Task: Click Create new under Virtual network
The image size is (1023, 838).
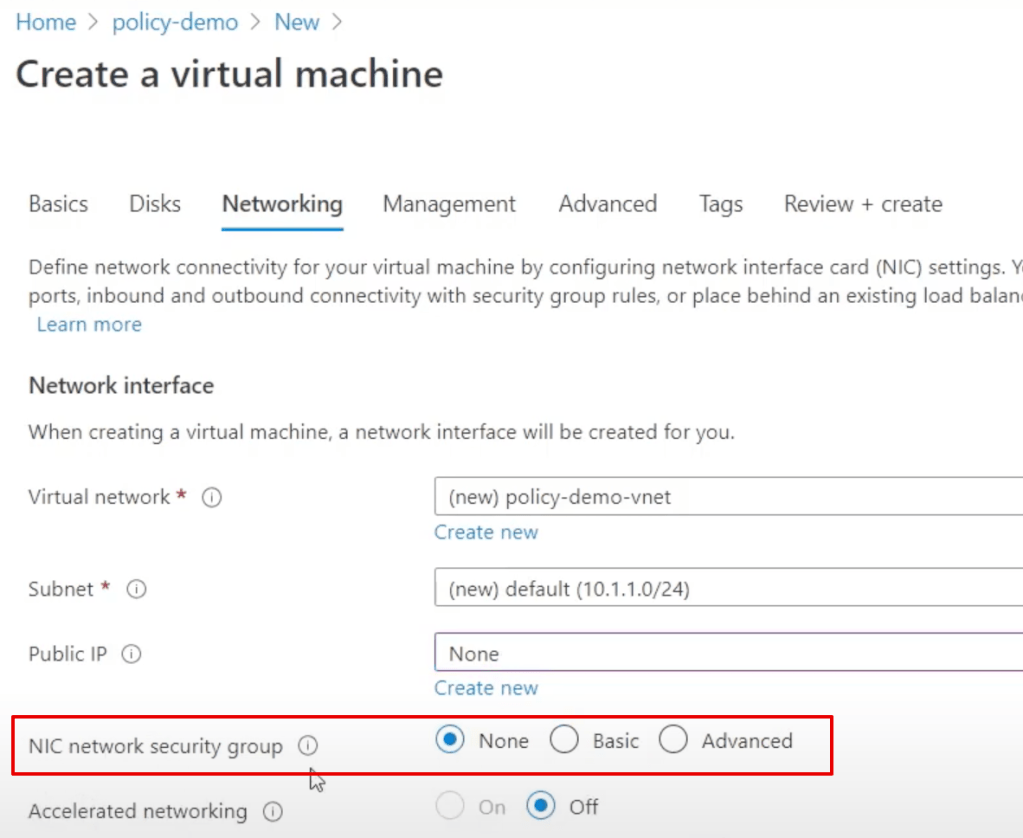Action: 486,532
